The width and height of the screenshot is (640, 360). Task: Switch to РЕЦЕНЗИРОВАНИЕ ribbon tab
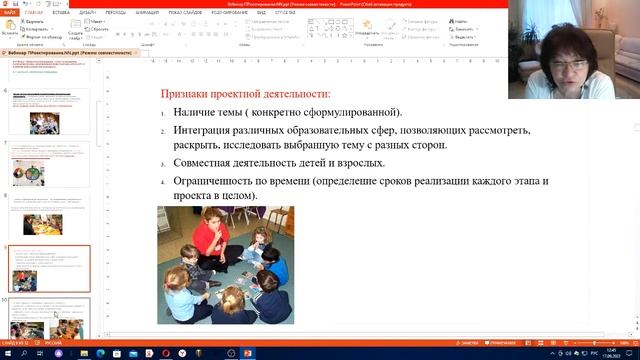(229, 13)
